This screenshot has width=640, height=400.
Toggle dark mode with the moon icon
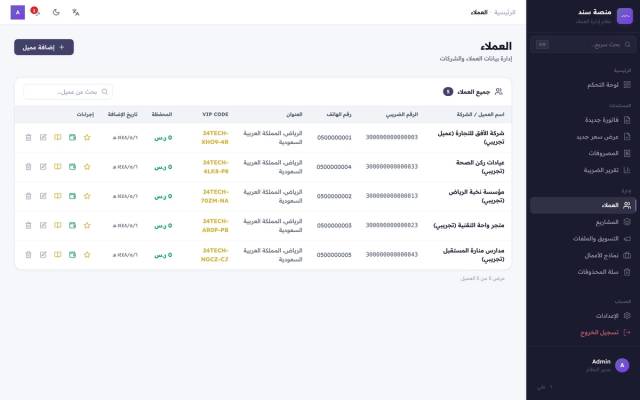[x=56, y=12]
